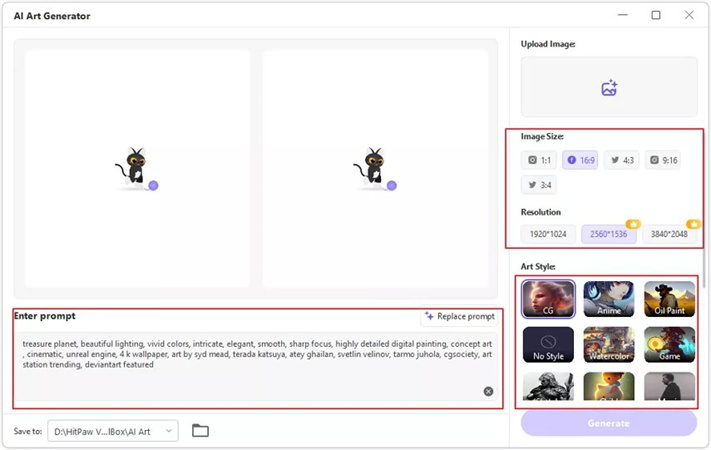Viewport: 711px width, 450px height.
Task: Click the upload image icon
Action: [609, 88]
